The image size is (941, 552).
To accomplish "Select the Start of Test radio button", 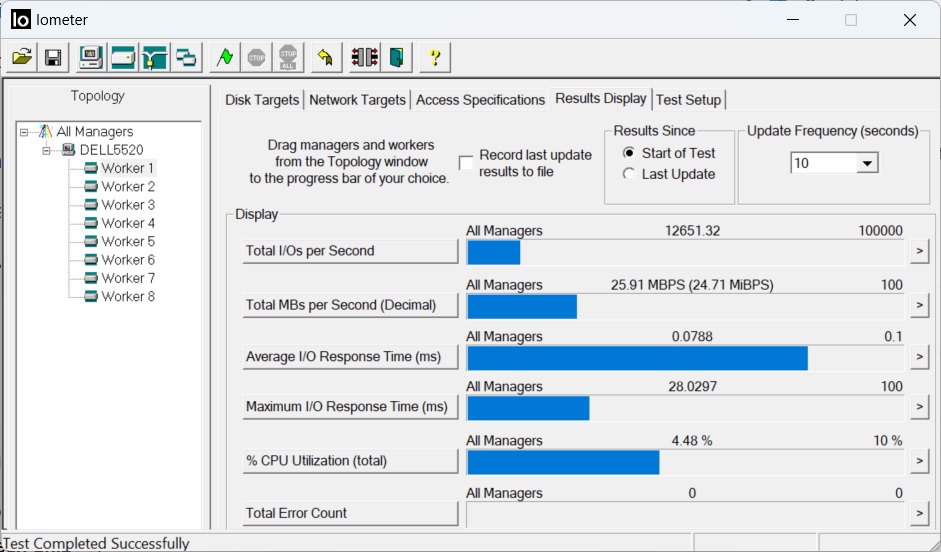I will (x=629, y=153).
